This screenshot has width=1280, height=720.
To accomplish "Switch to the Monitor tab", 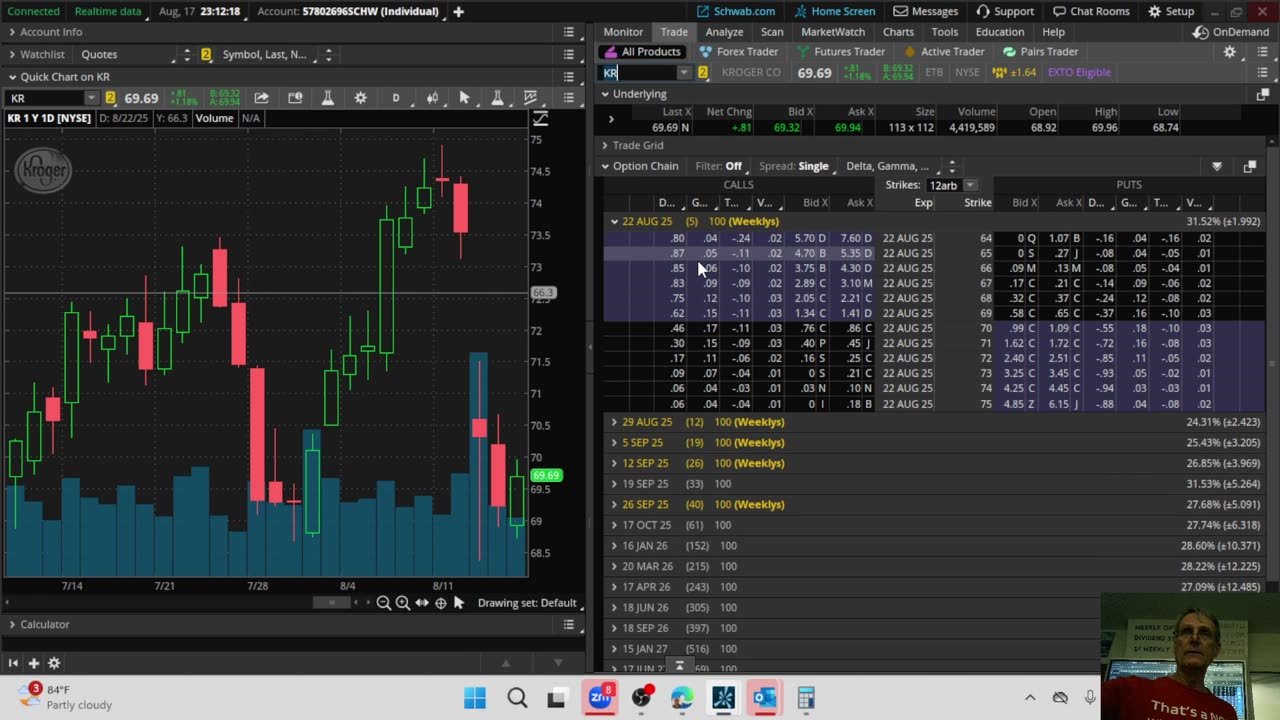I will [x=623, y=32].
